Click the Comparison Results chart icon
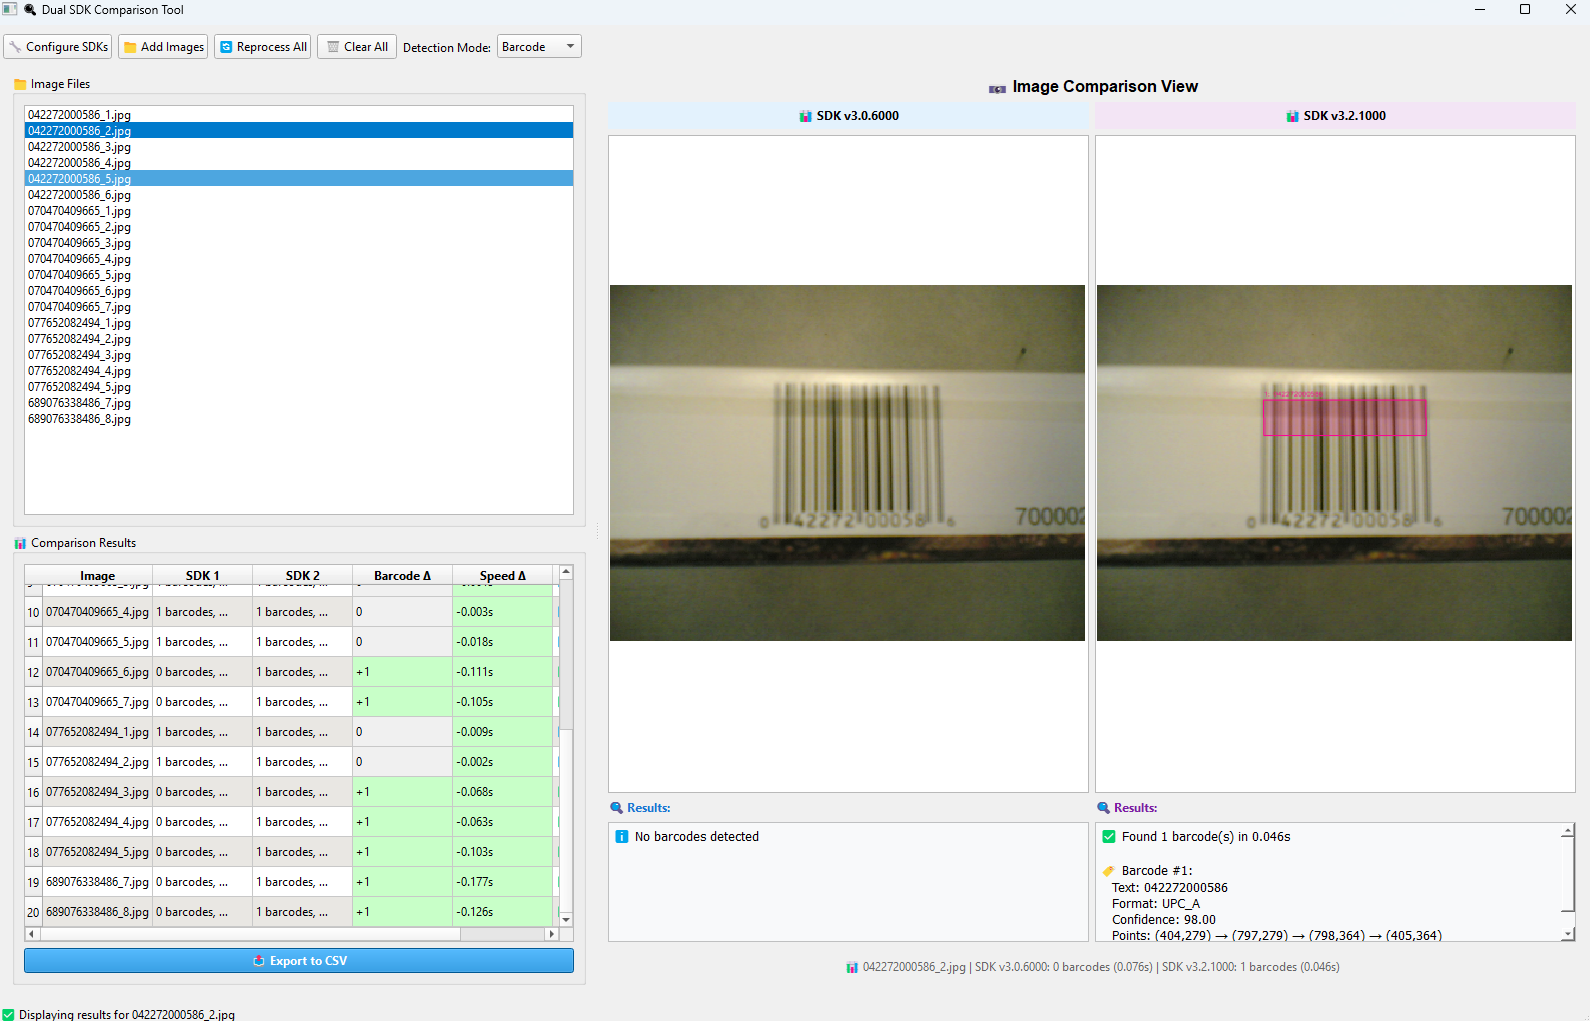This screenshot has width=1590, height=1021. [x=20, y=544]
